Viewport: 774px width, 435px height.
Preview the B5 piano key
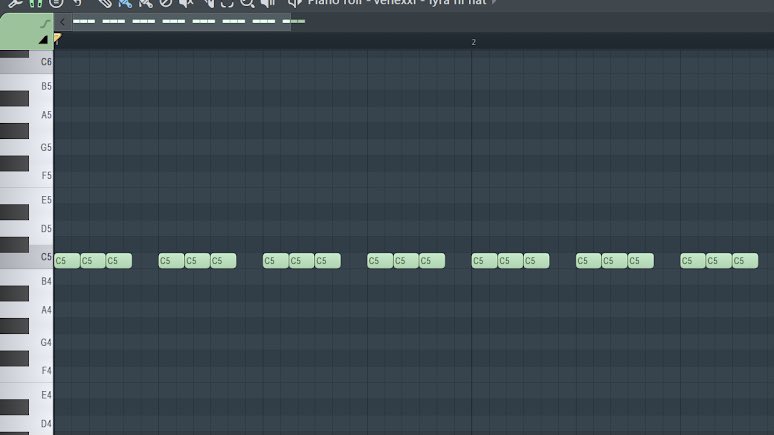pyautogui.click(x=42, y=86)
